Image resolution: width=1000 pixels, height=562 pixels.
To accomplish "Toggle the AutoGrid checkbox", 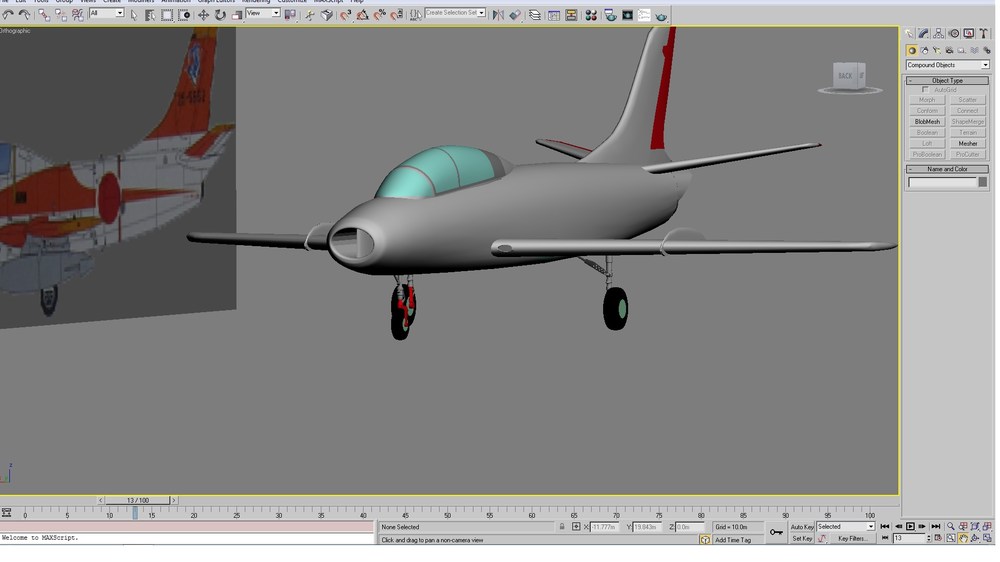I will coord(925,90).
